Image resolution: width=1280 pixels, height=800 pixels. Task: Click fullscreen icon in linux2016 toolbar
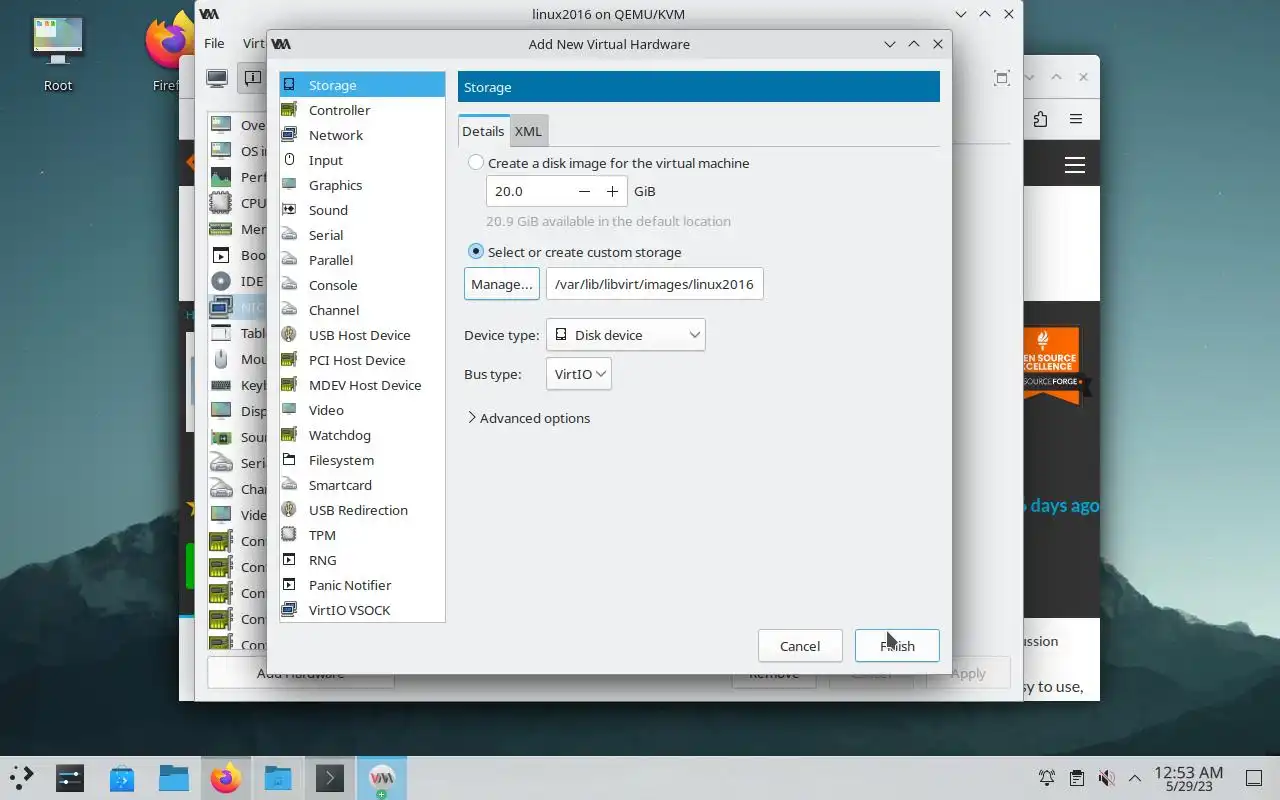[1002, 78]
